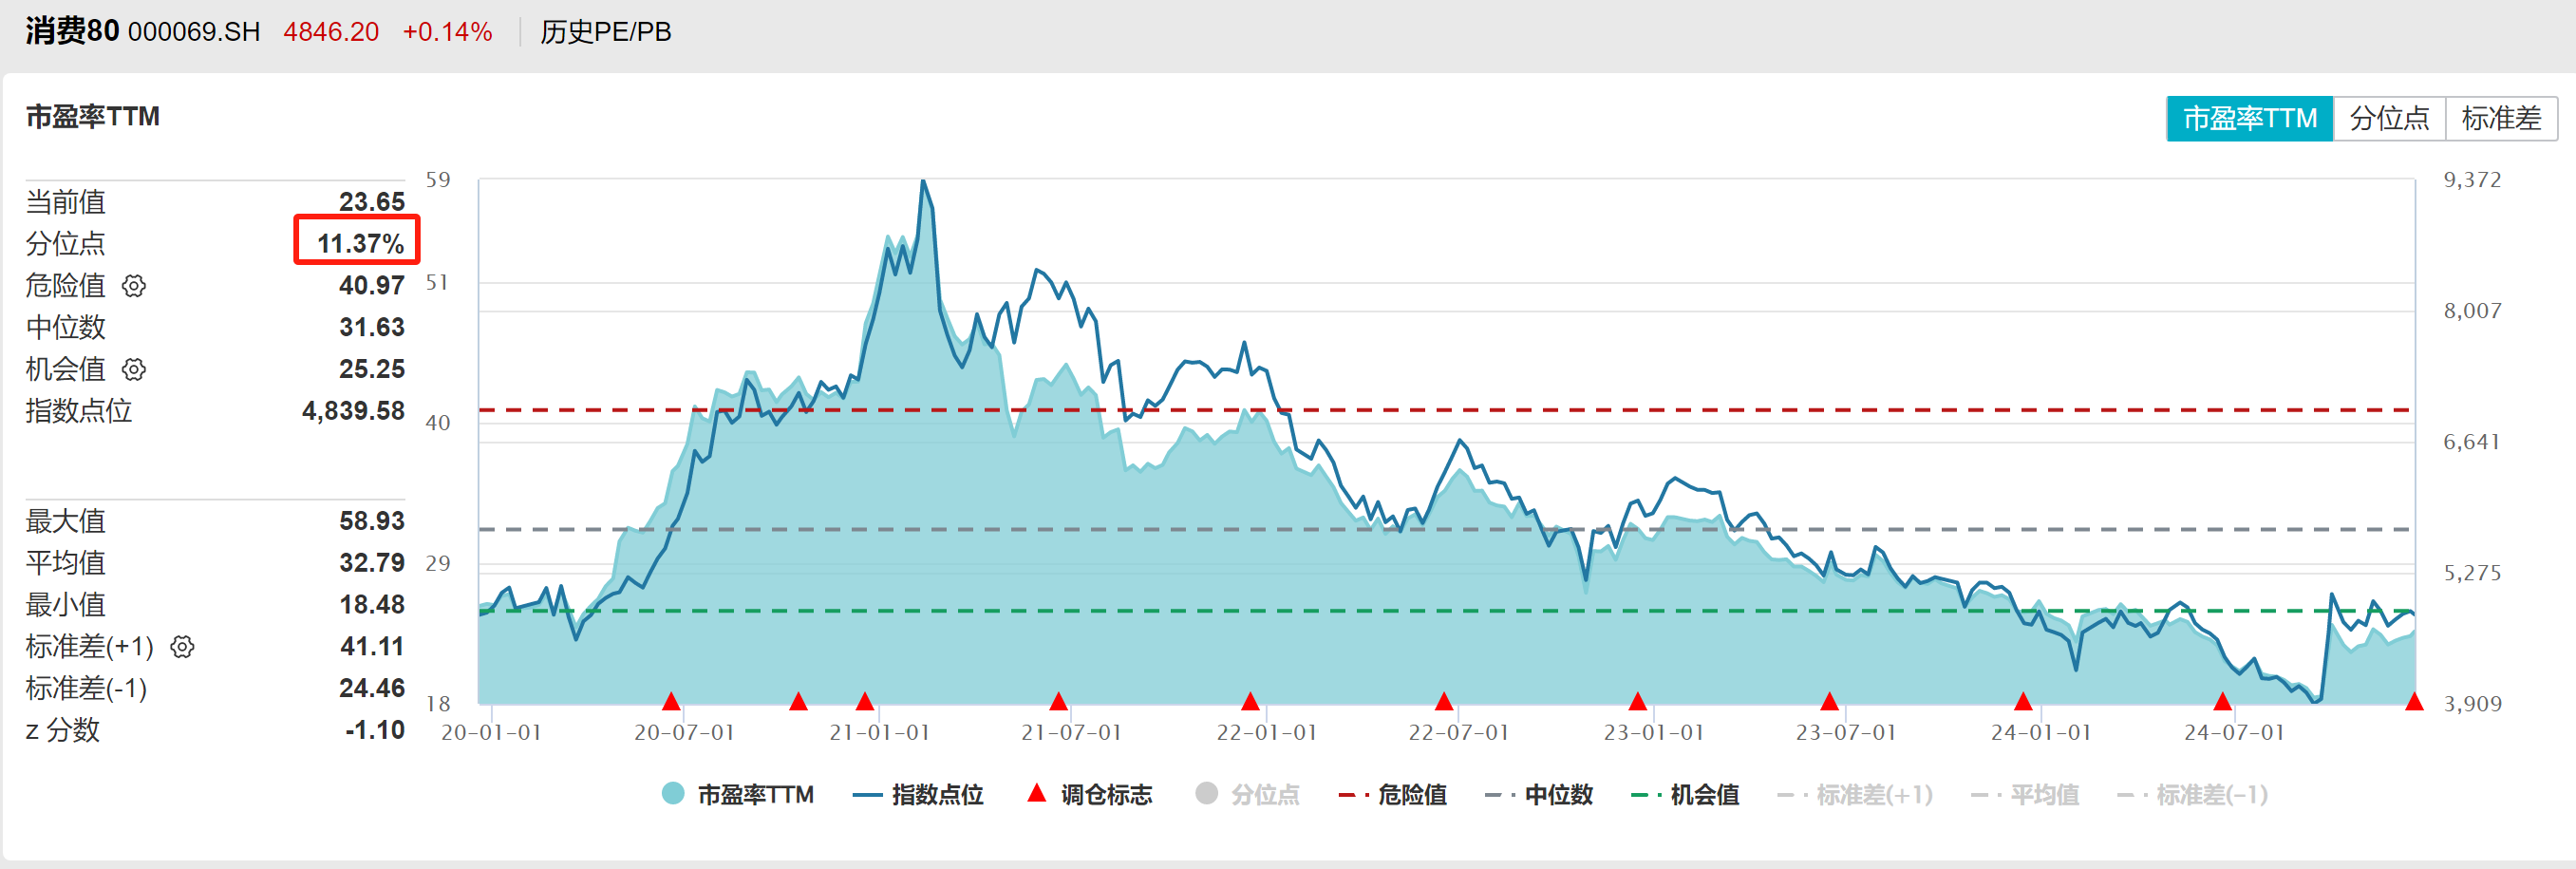Enable the greyed-out 分位点 legend series

1248,795
